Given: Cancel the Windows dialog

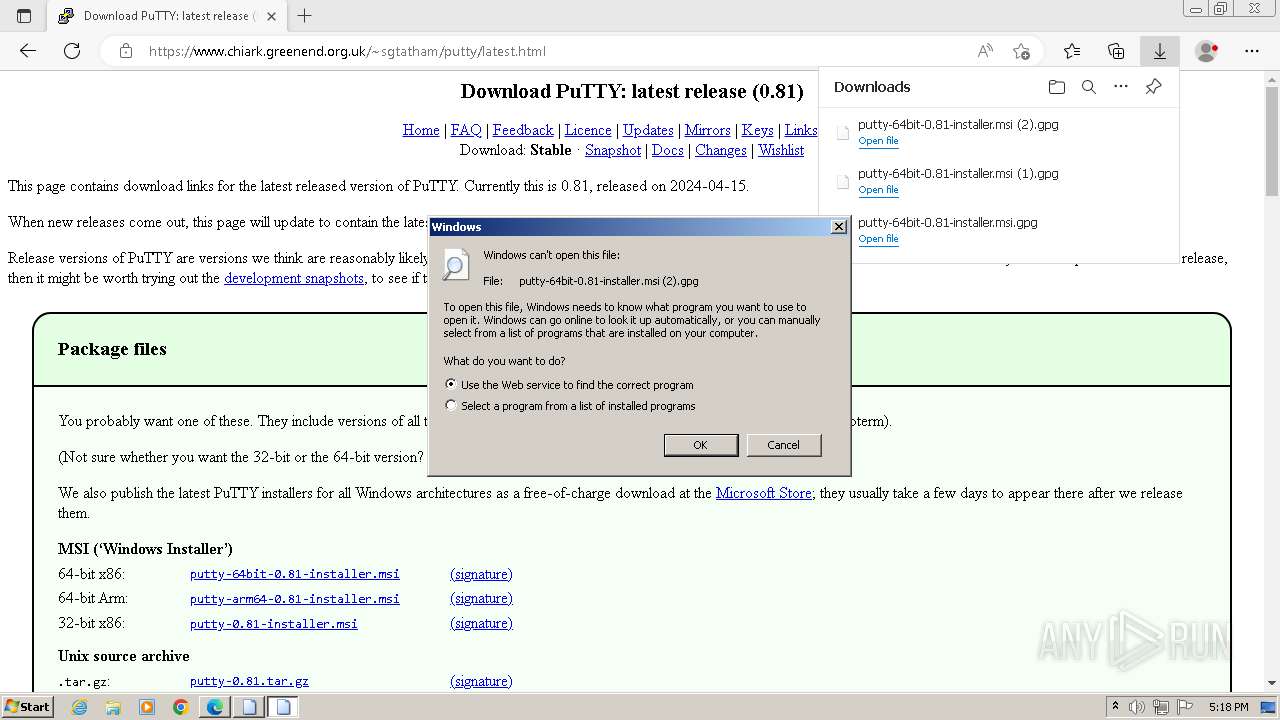Looking at the screenshot, I should [783, 445].
